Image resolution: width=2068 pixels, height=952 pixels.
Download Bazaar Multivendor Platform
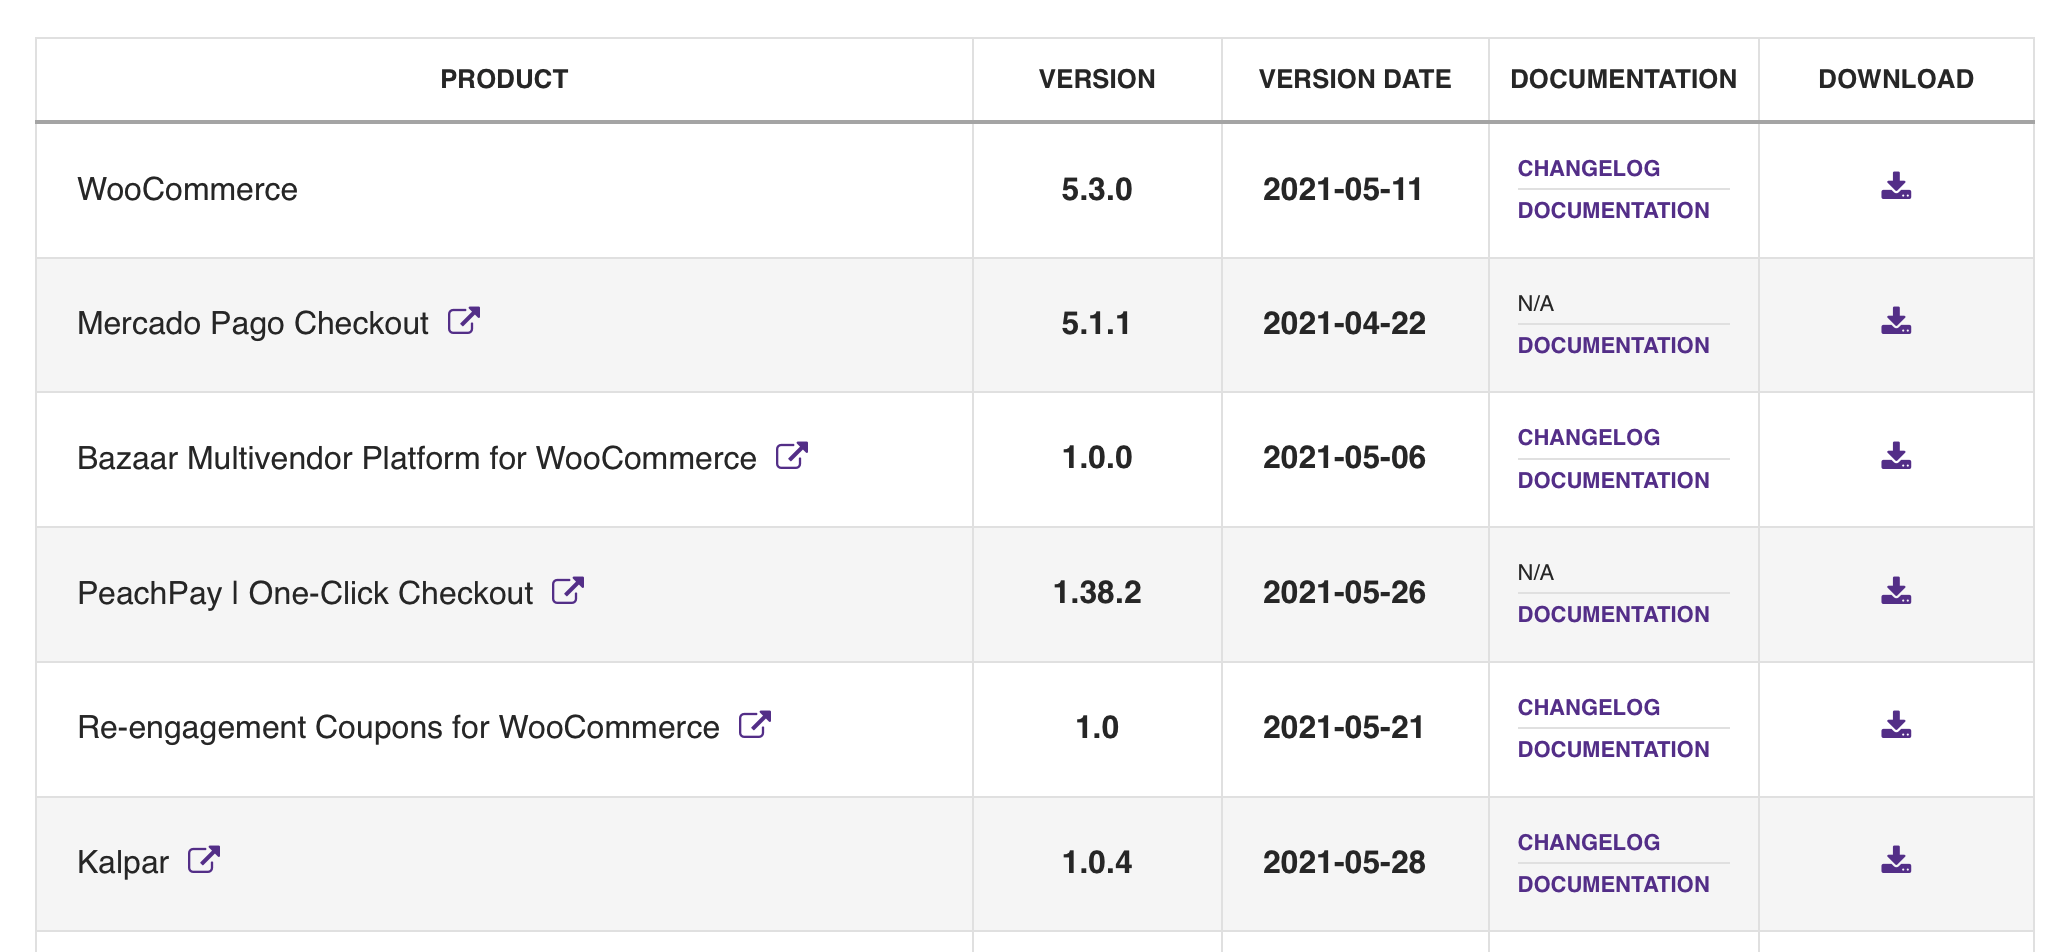(x=1895, y=457)
